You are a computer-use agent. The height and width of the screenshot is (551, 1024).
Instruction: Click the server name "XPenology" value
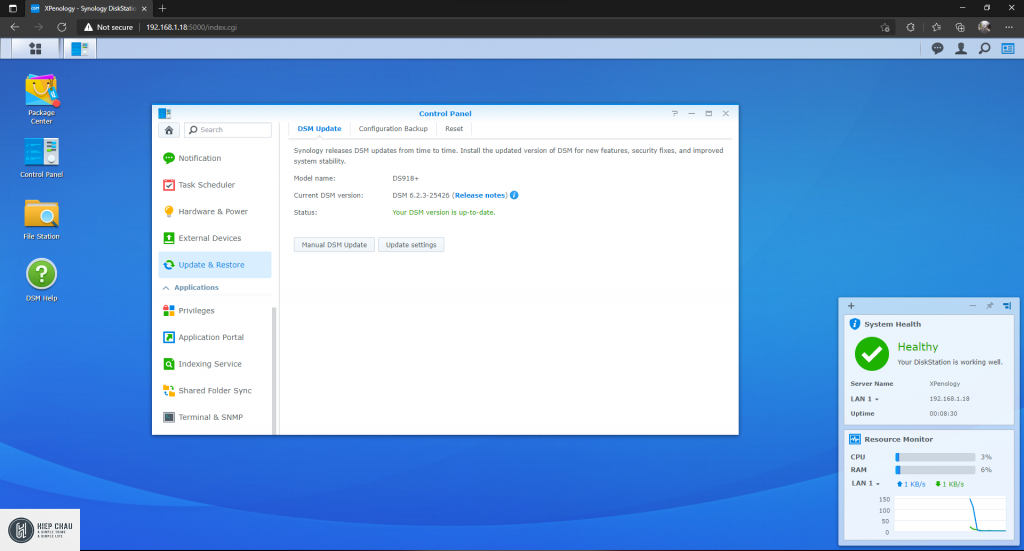(x=944, y=384)
